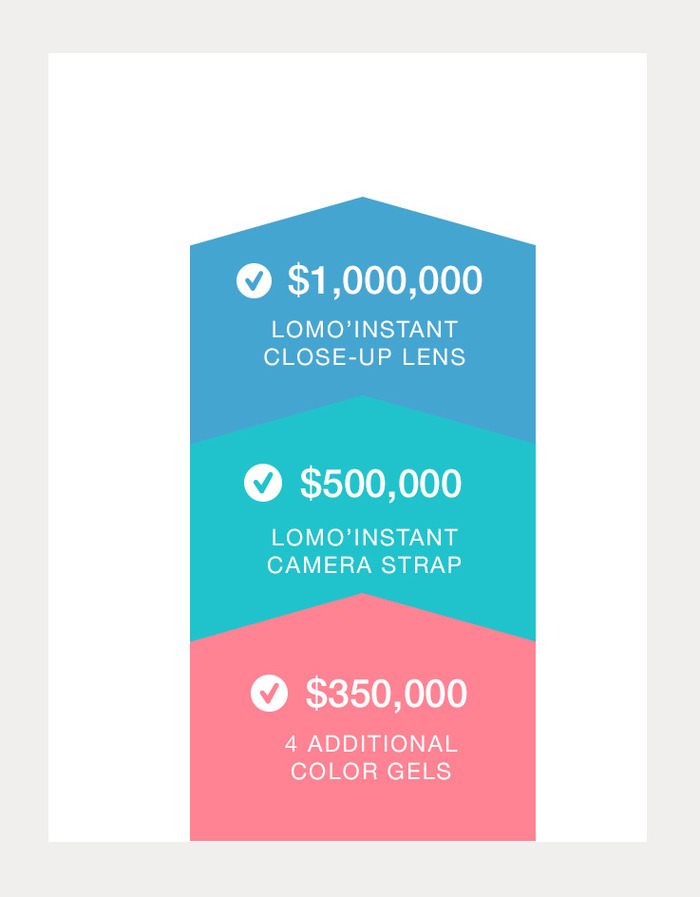Click the CLOSE-UP LENS label

click(x=365, y=357)
